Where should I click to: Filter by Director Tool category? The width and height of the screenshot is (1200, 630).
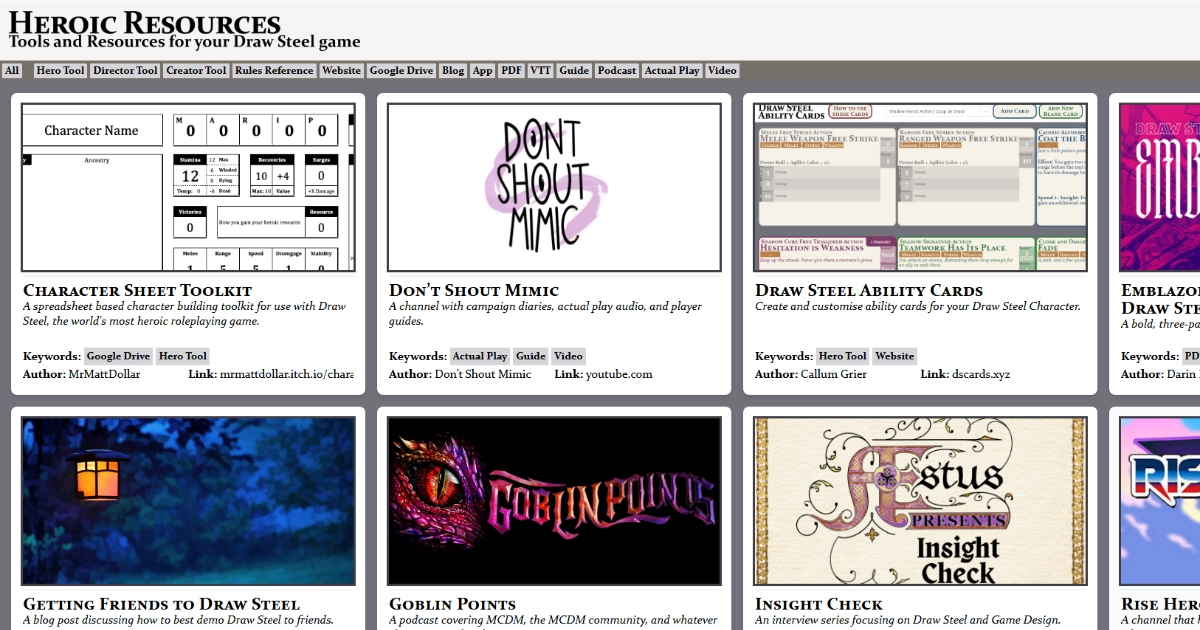tap(125, 71)
